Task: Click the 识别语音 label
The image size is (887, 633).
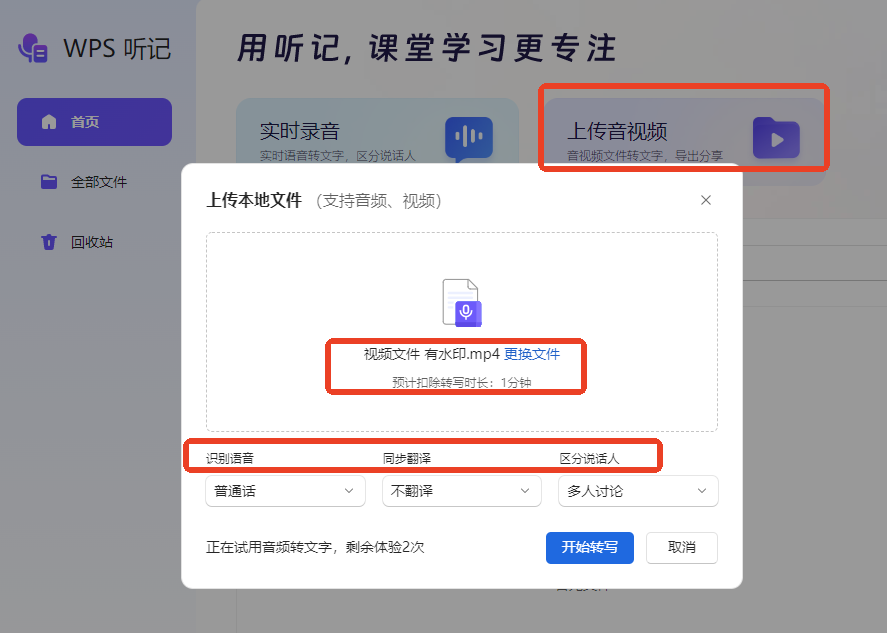Action: 230,459
